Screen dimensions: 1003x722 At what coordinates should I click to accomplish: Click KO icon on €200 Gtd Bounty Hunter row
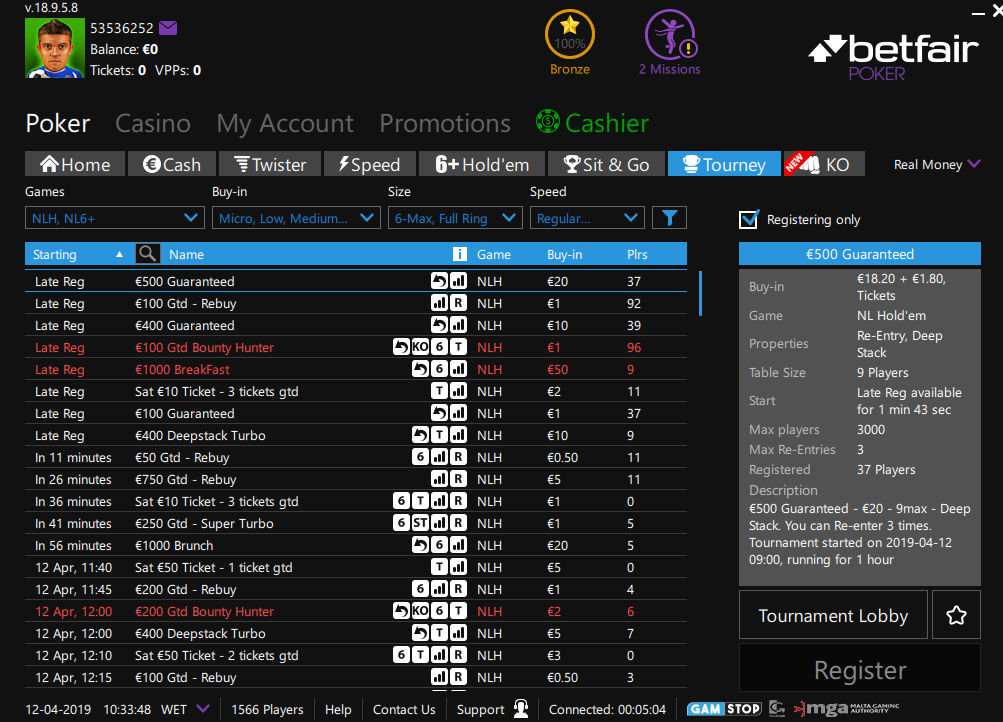(420, 611)
